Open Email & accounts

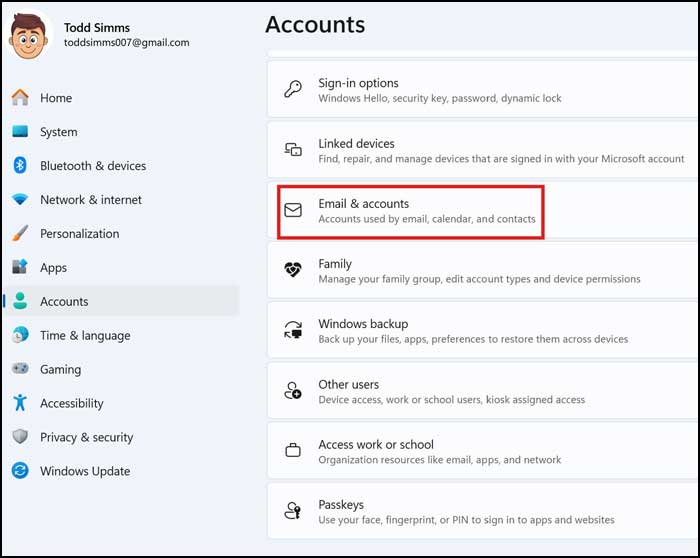point(483,210)
